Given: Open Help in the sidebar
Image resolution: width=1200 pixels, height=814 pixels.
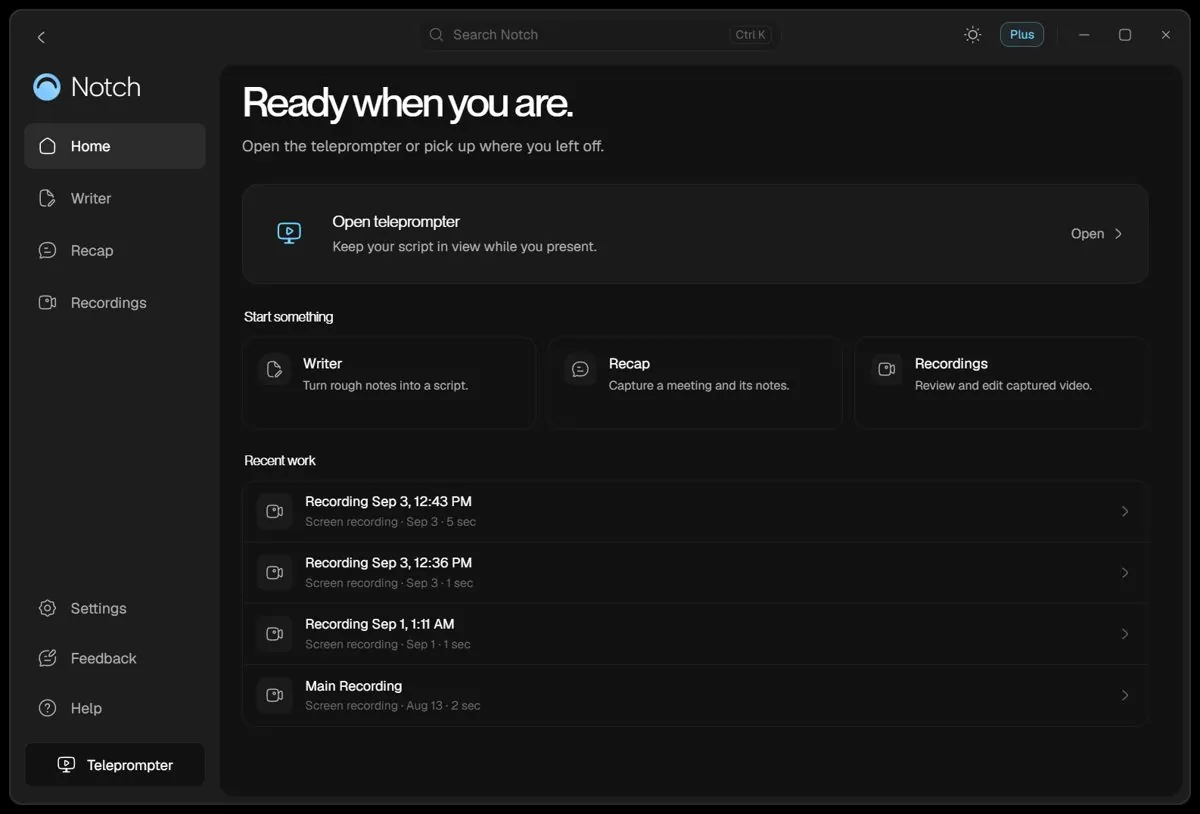Looking at the screenshot, I should click(115, 708).
